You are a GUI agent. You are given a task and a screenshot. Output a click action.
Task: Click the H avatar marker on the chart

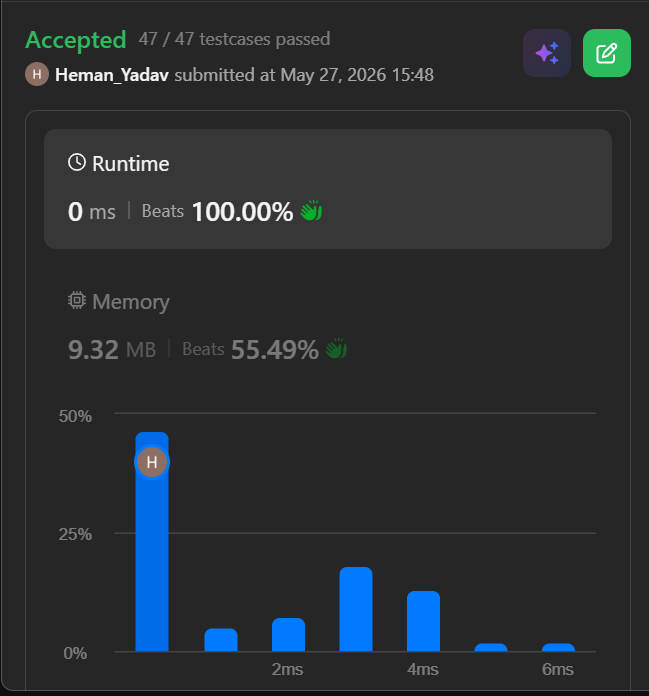pos(152,462)
